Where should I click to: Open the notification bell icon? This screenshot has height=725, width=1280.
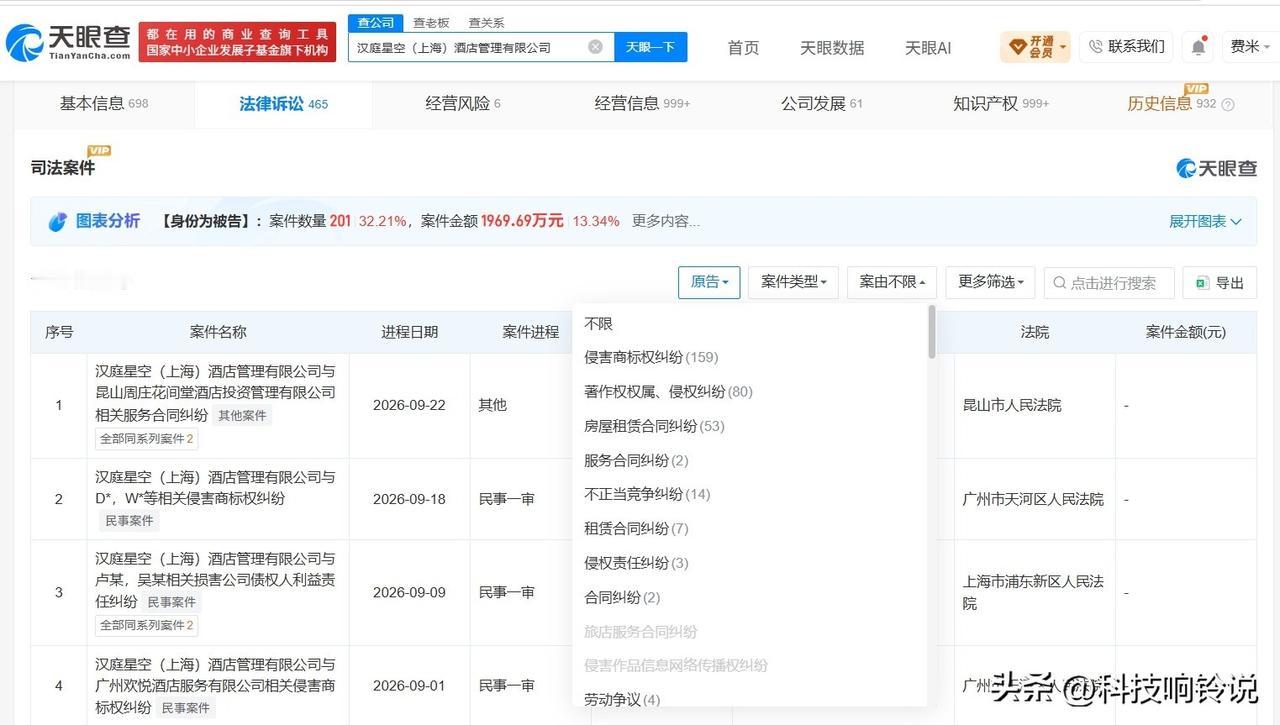(1197, 47)
